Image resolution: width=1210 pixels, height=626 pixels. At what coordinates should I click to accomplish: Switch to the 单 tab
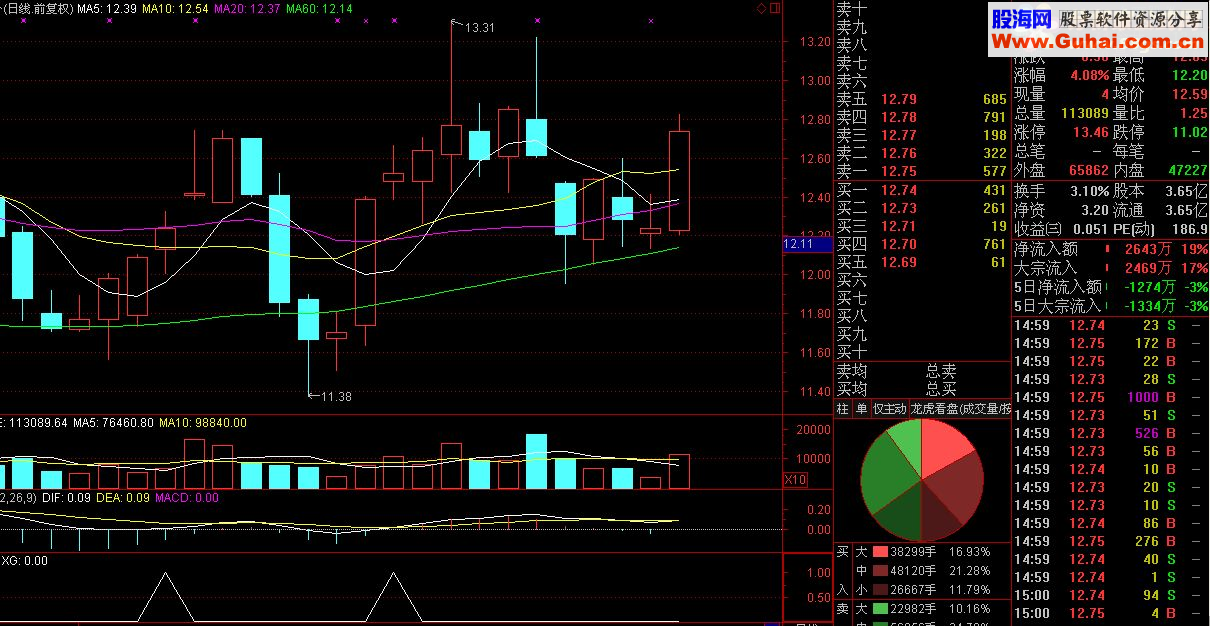pyautogui.click(x=860, y=408)
